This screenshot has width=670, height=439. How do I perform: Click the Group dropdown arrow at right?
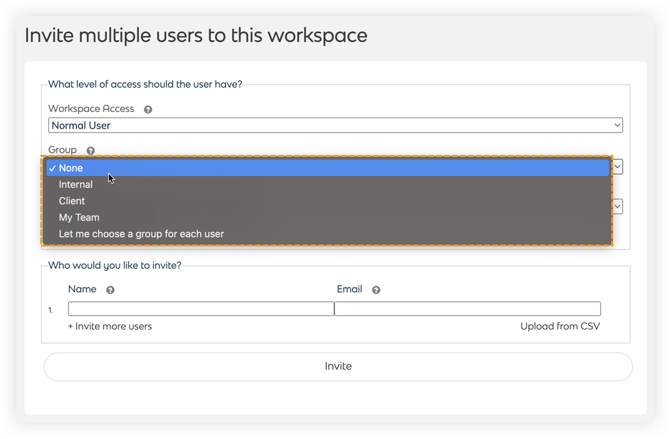click(x=617, y=166)
